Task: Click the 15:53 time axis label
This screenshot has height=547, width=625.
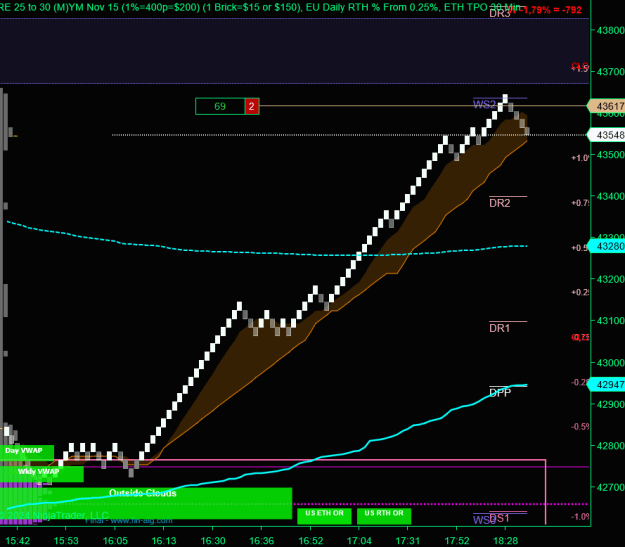Action: (x=66, y=541)
